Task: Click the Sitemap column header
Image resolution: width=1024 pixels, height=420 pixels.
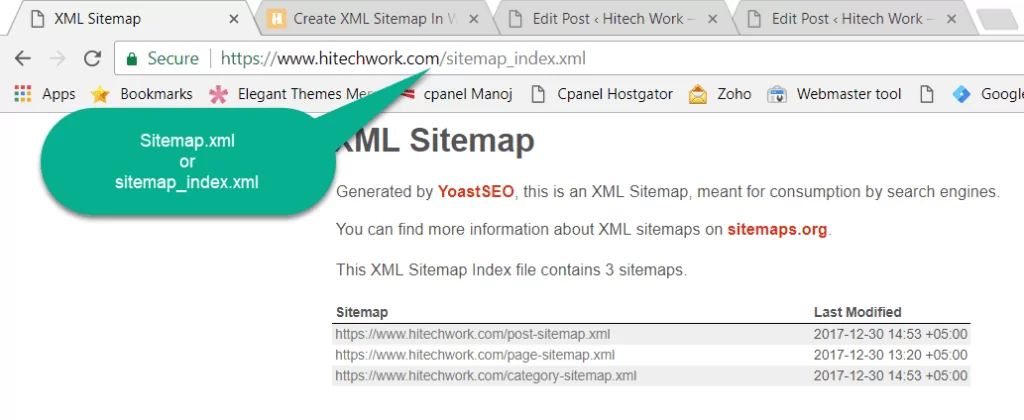Action: pos(362,312)
